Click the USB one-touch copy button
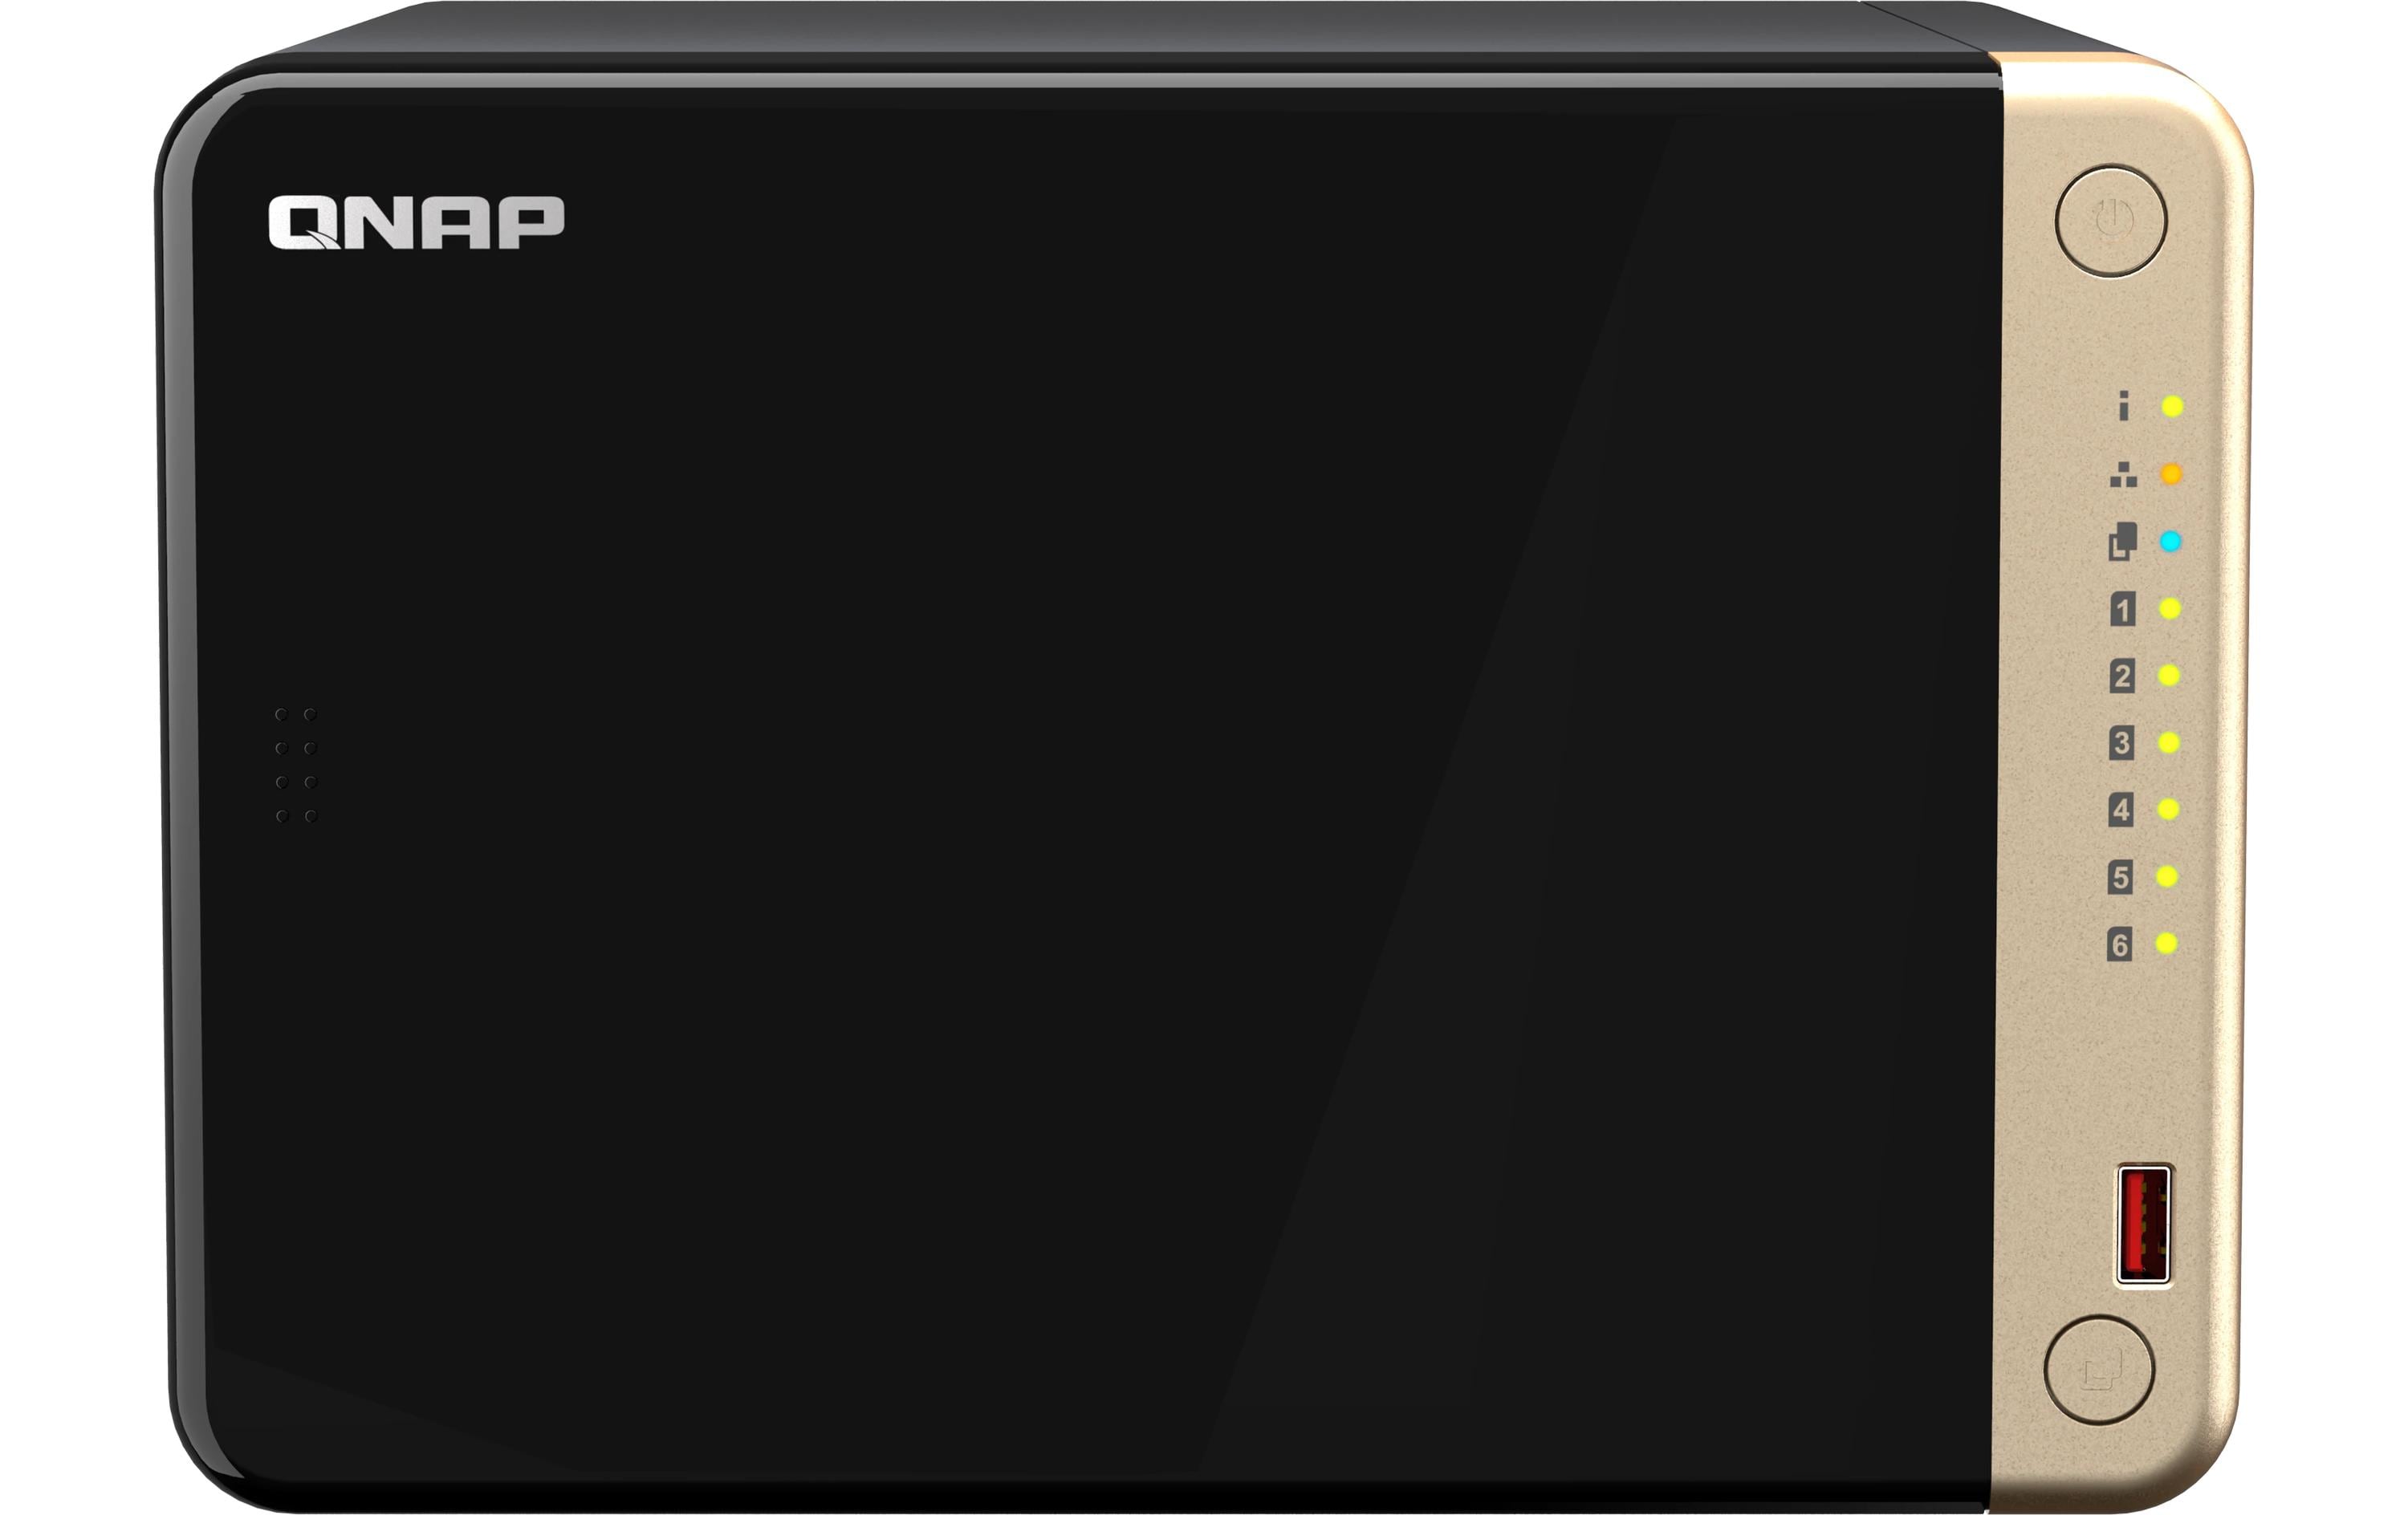Image resolution: width=2408 pixels, height=1515 pixels. pyautogui.click(x=2099, y=1369)
